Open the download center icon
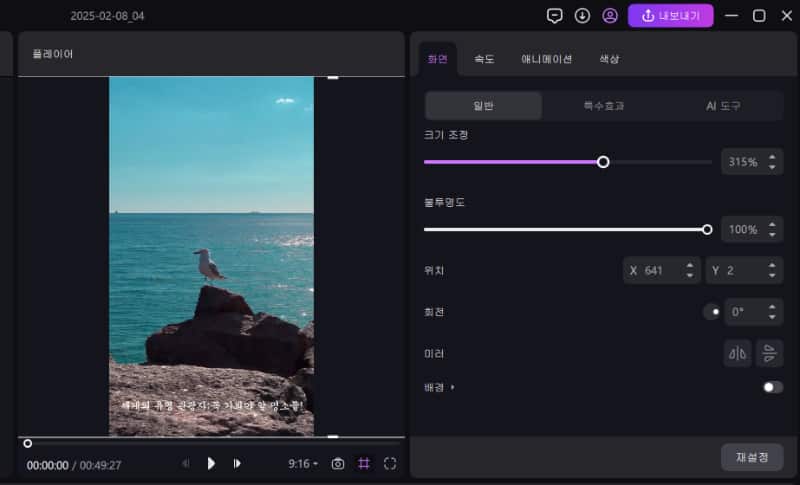Screen dimensions: 800x485 582,16
